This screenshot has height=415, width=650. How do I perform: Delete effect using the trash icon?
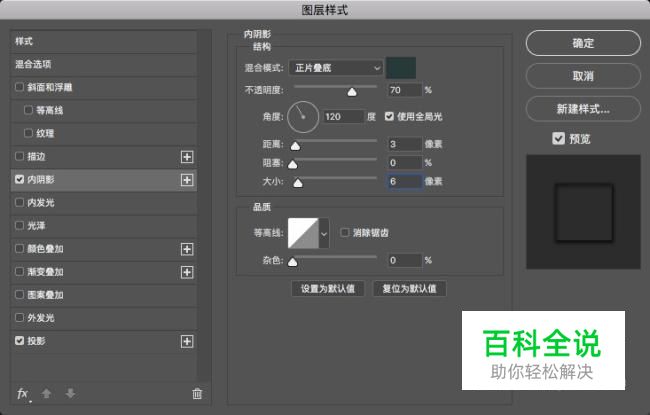point(197,393)
